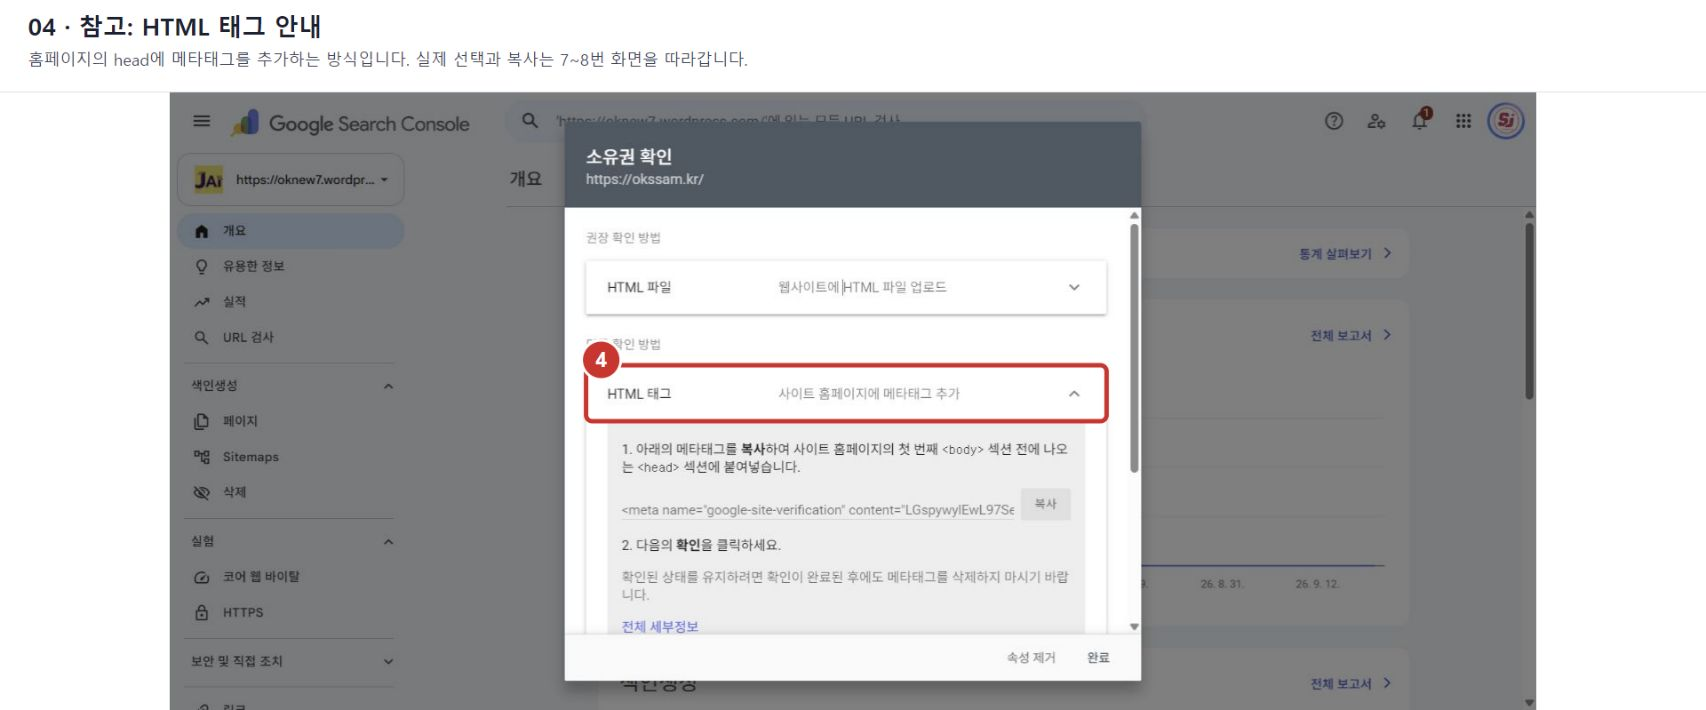The width and height of the screenshot is (1706, 710).
Task: Select 페이지 in the sidebar
Action: pos(291,421)
